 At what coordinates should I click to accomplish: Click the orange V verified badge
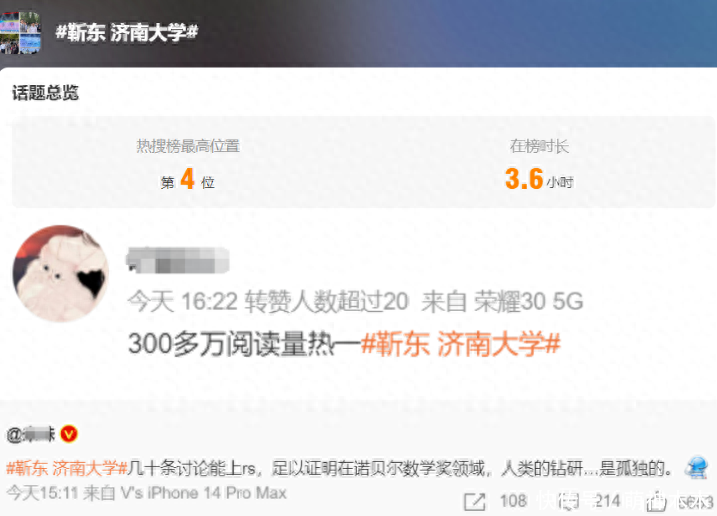click(x=69, y=434)
